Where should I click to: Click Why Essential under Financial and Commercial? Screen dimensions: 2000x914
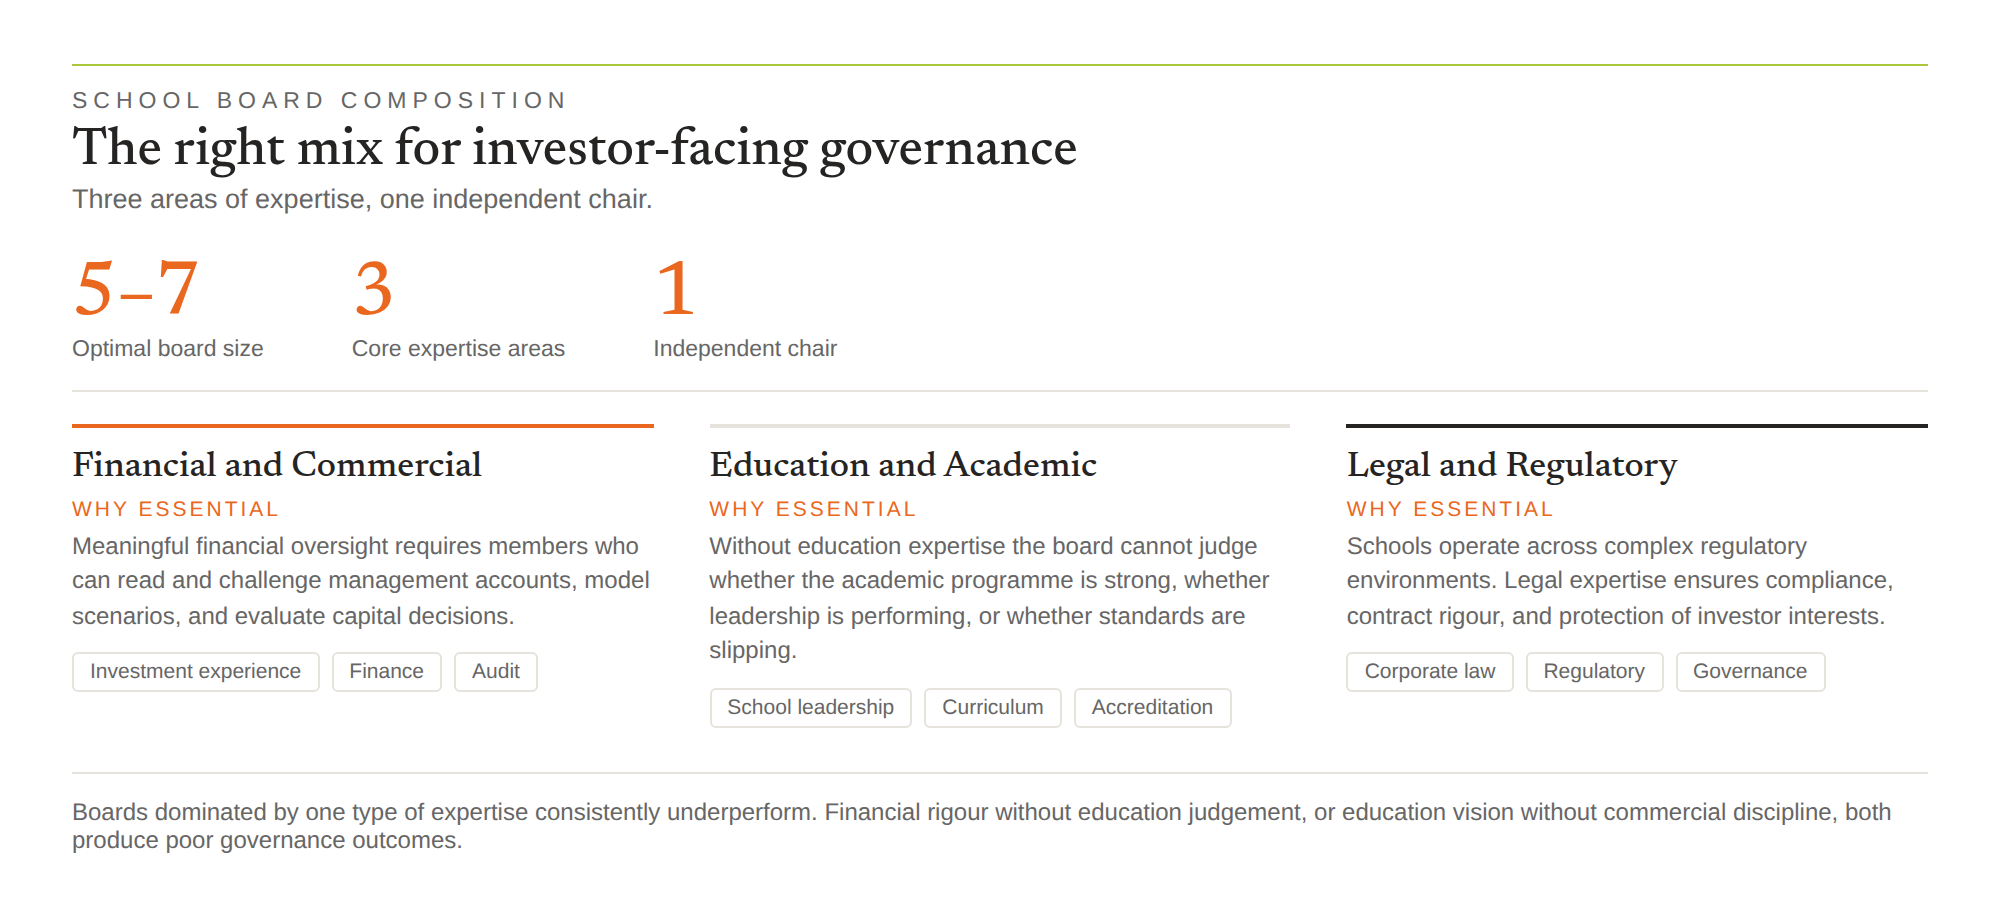pyautogui.click(x=175, y=509)
